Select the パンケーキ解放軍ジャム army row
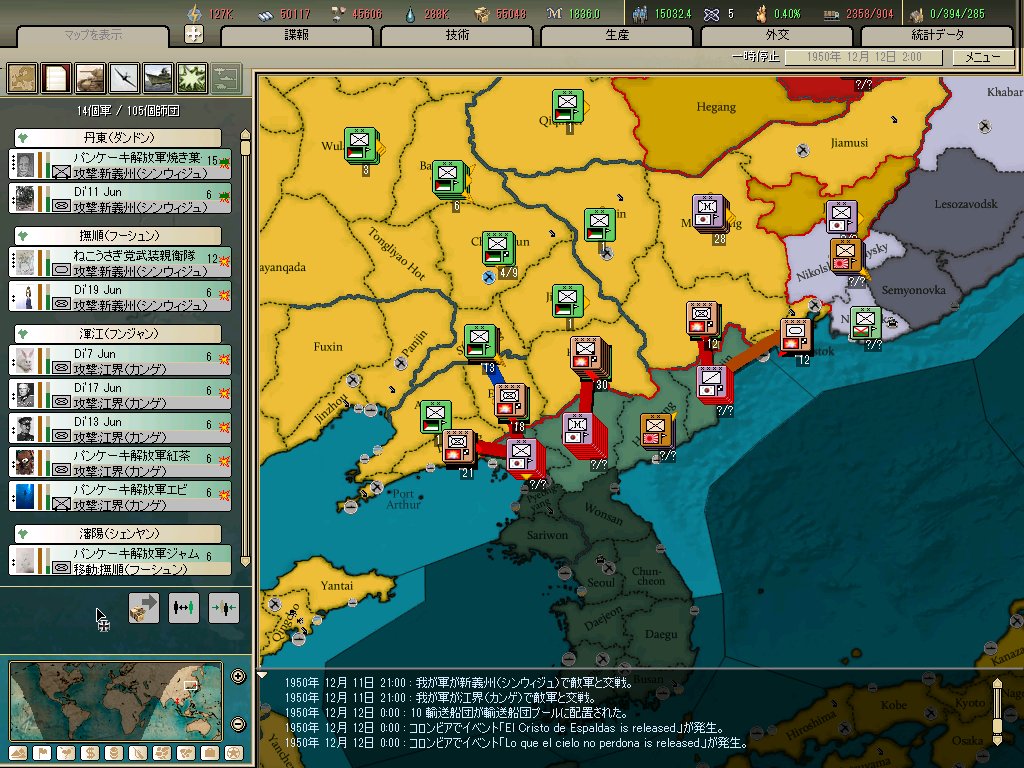 pyautogui.click(x=120, y=560)
